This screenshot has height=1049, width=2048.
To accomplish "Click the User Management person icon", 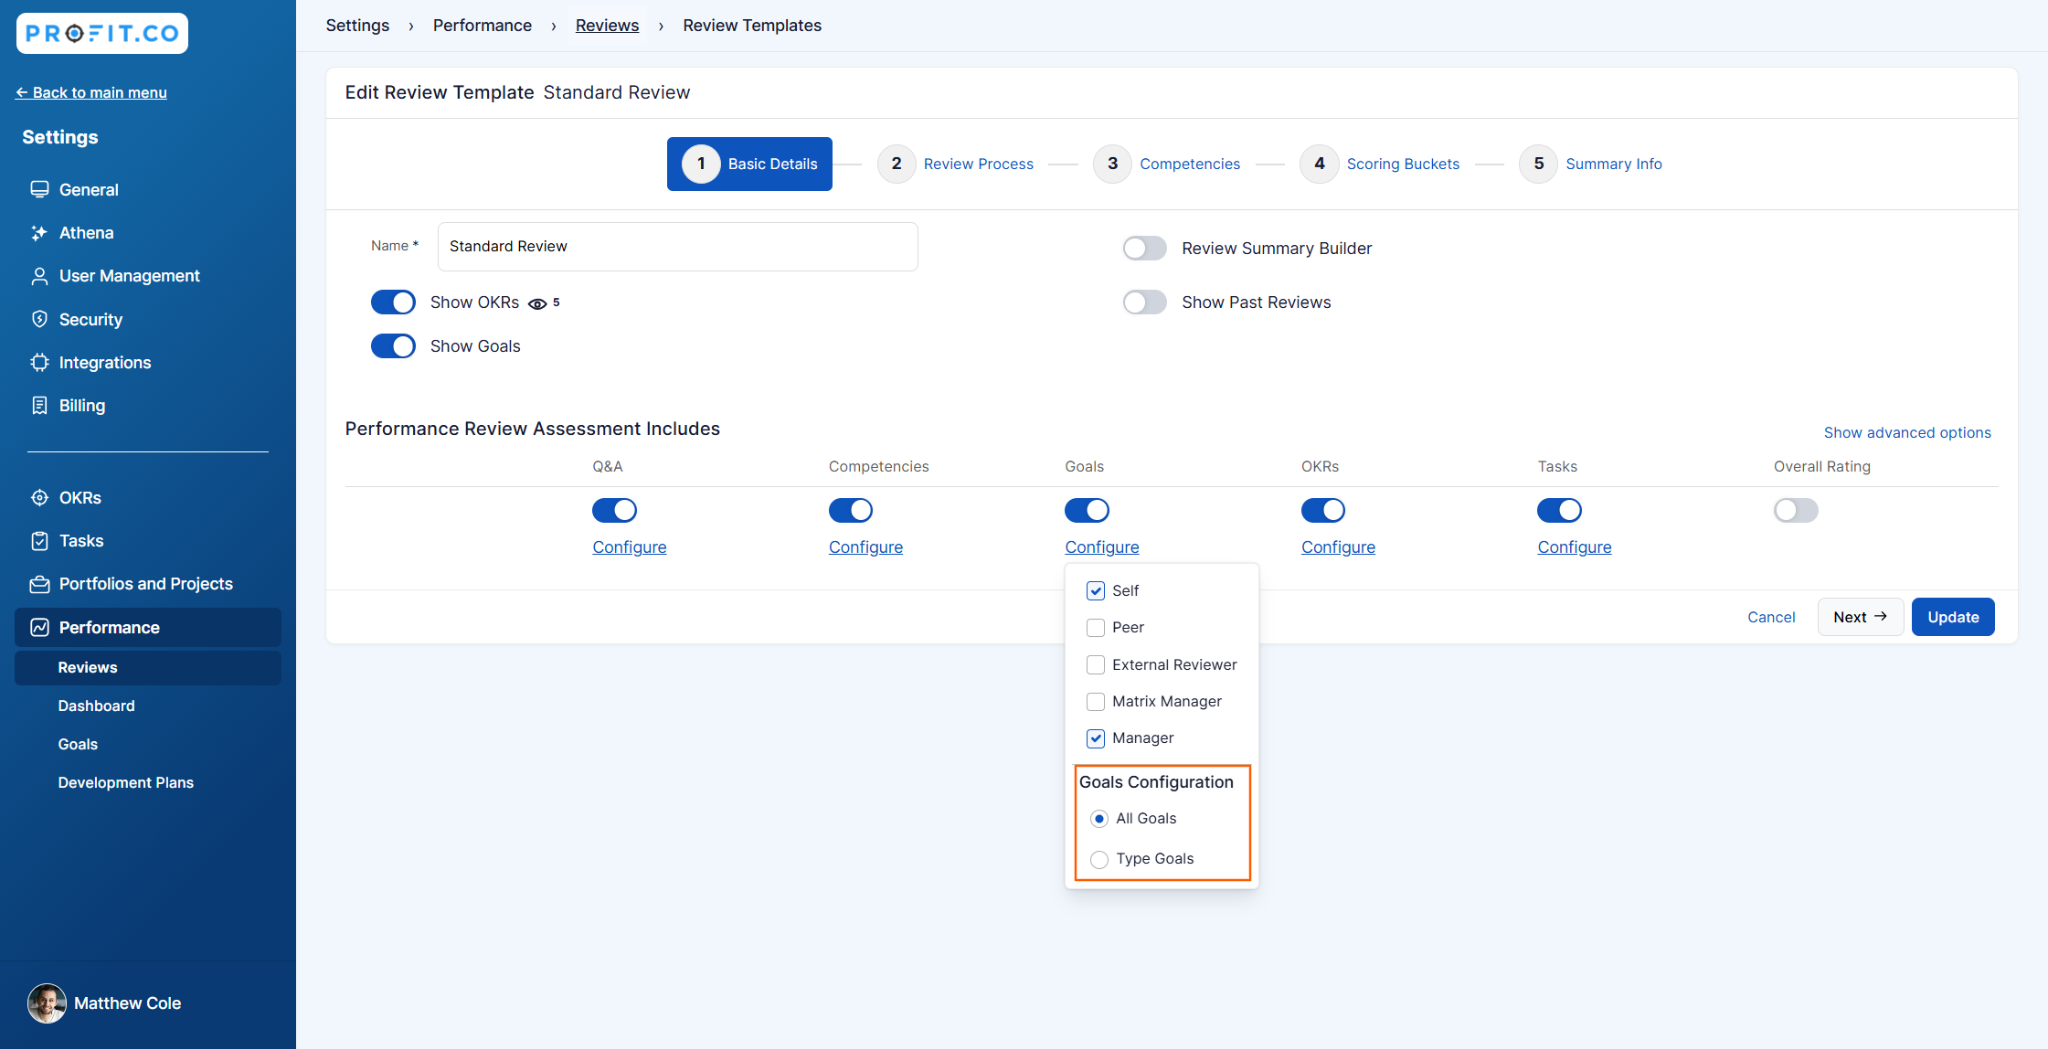I will pos(39,276).
